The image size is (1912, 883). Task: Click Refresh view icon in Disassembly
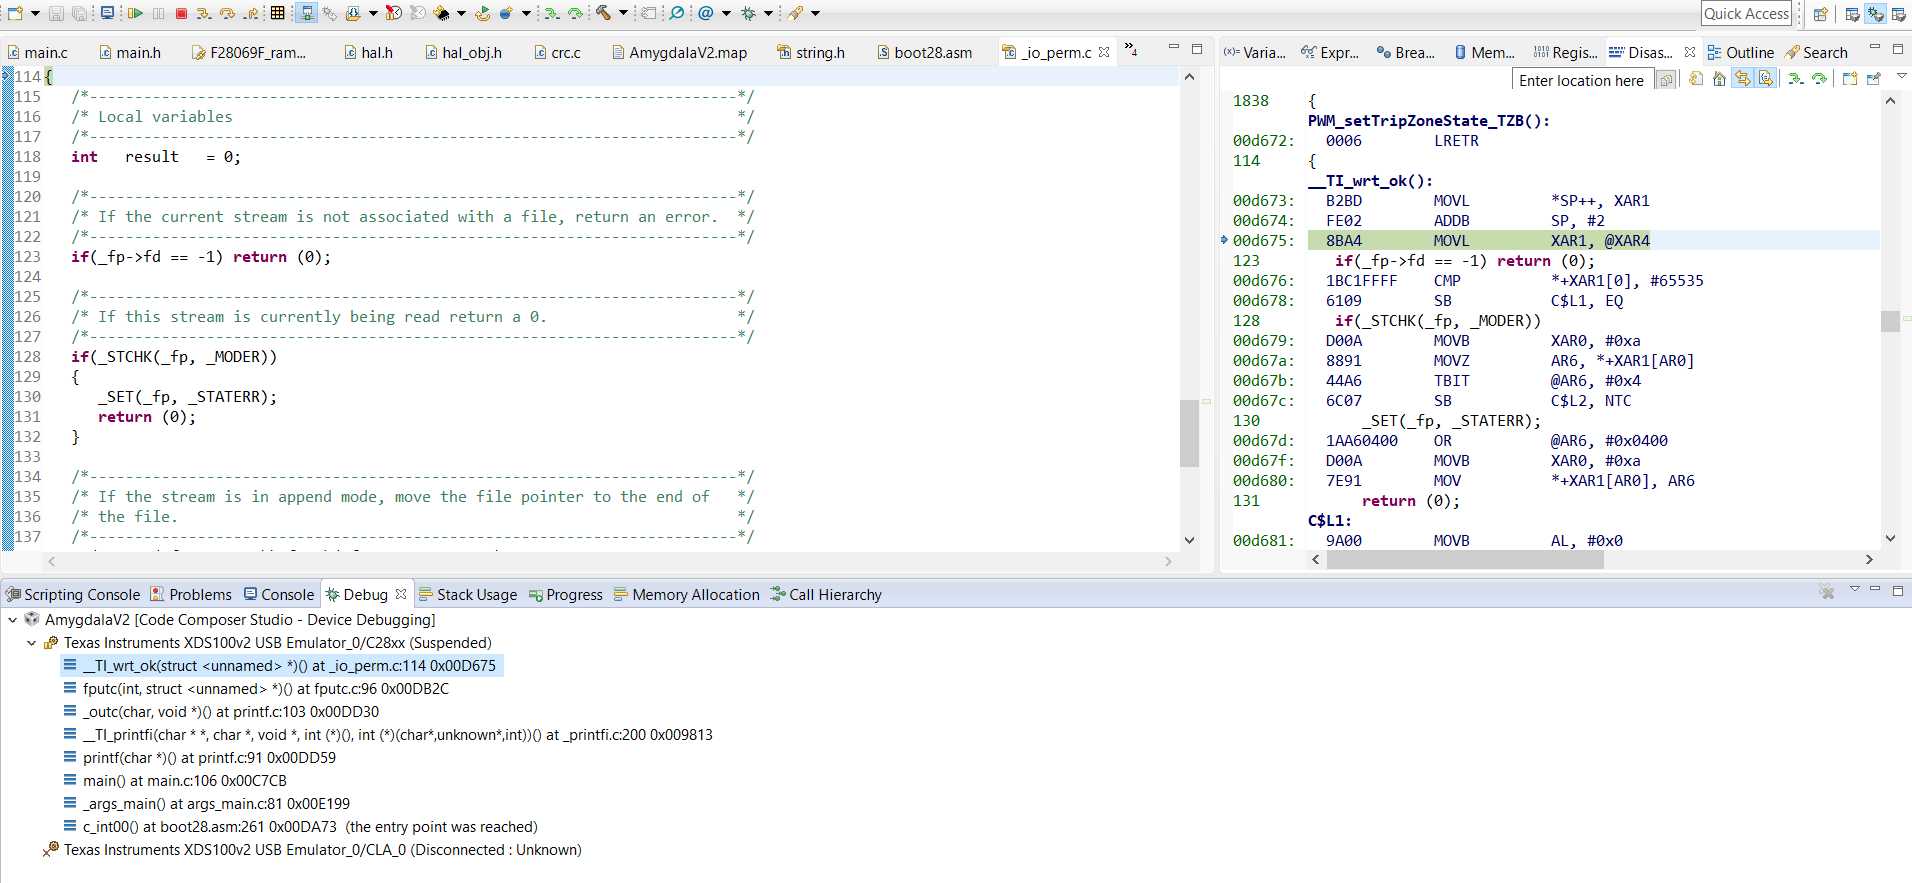coord(1696,79)
